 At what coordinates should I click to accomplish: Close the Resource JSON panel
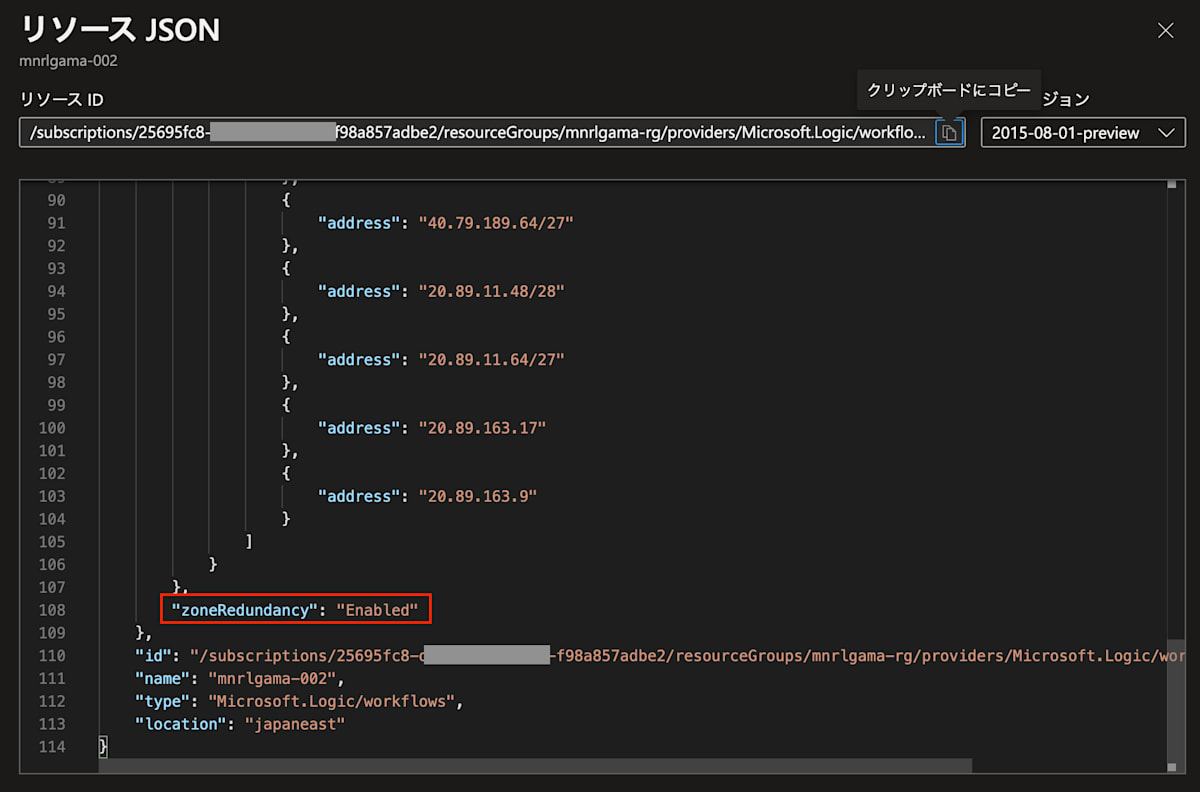point(1165,30)
